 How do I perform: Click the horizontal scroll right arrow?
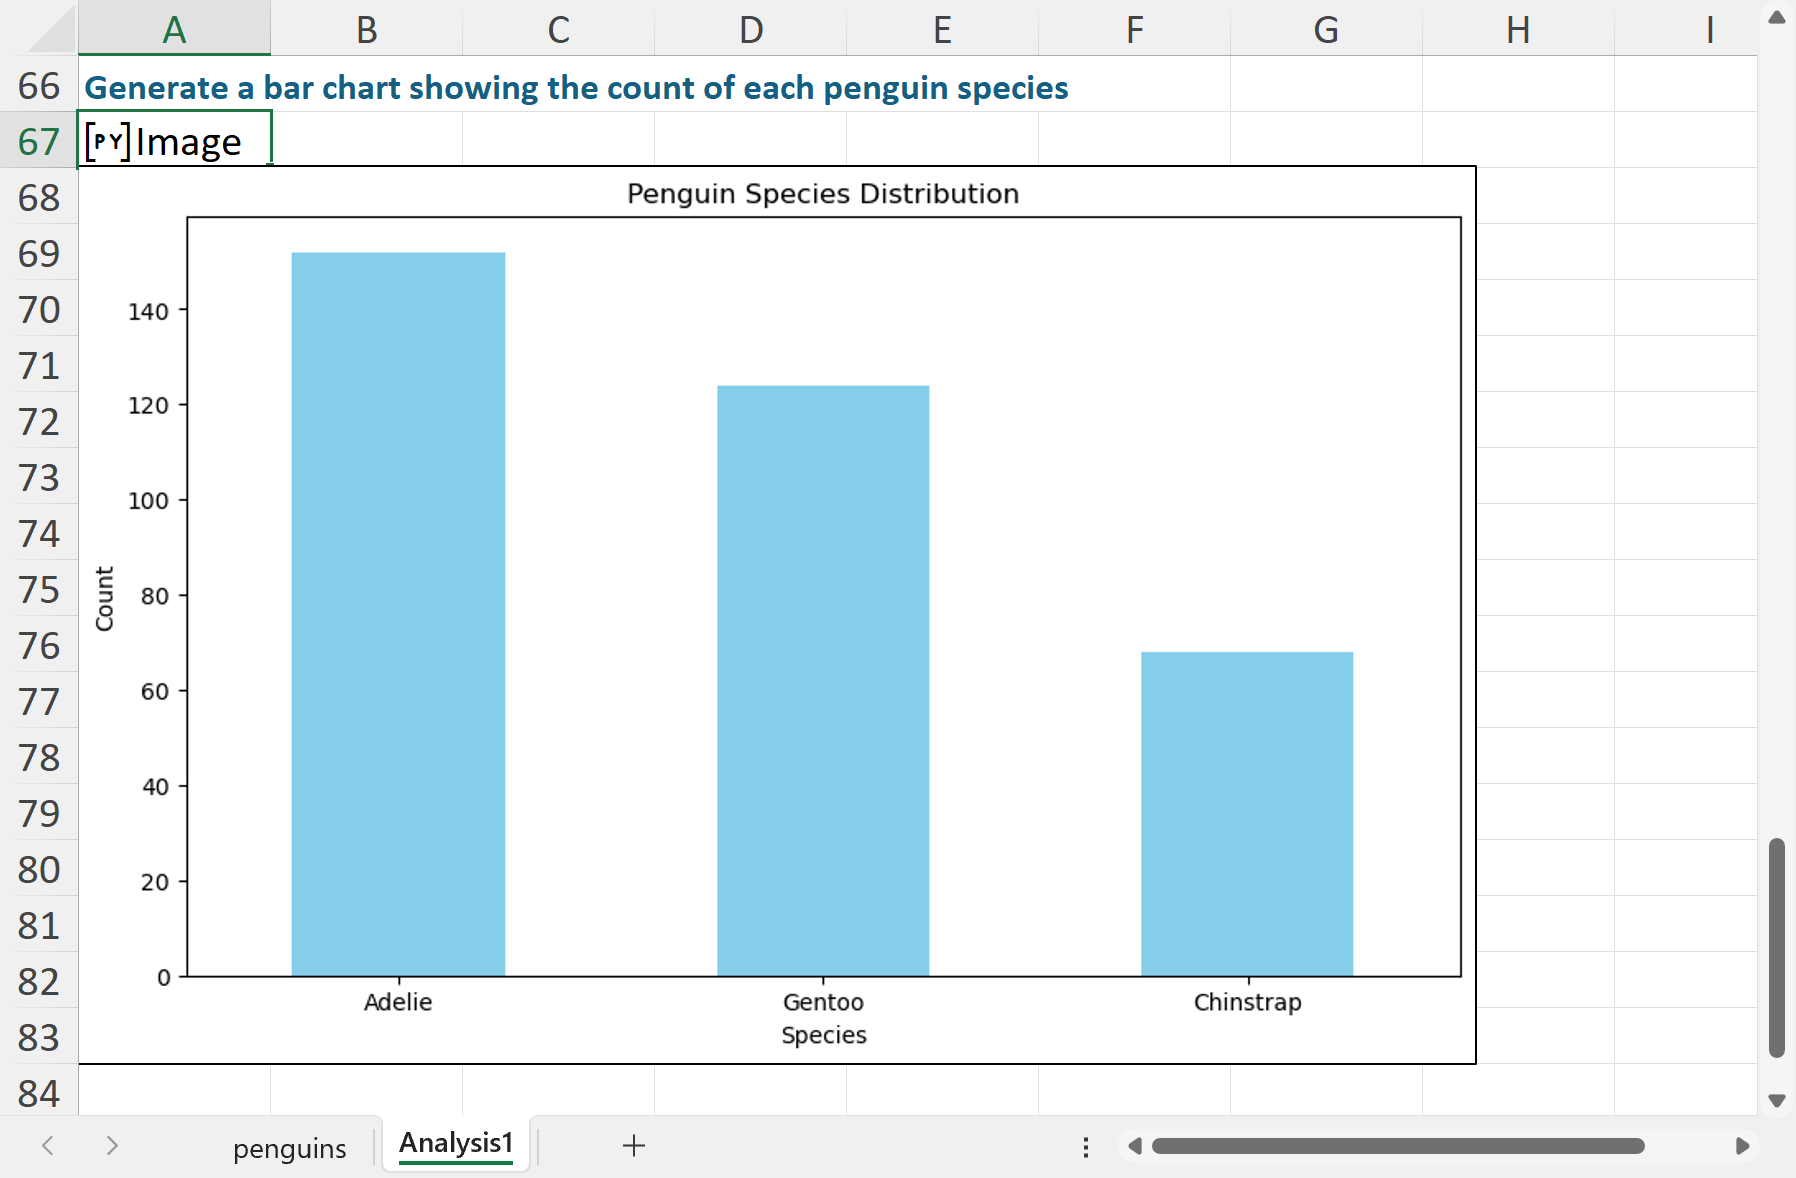[x=1742, y=1146]
